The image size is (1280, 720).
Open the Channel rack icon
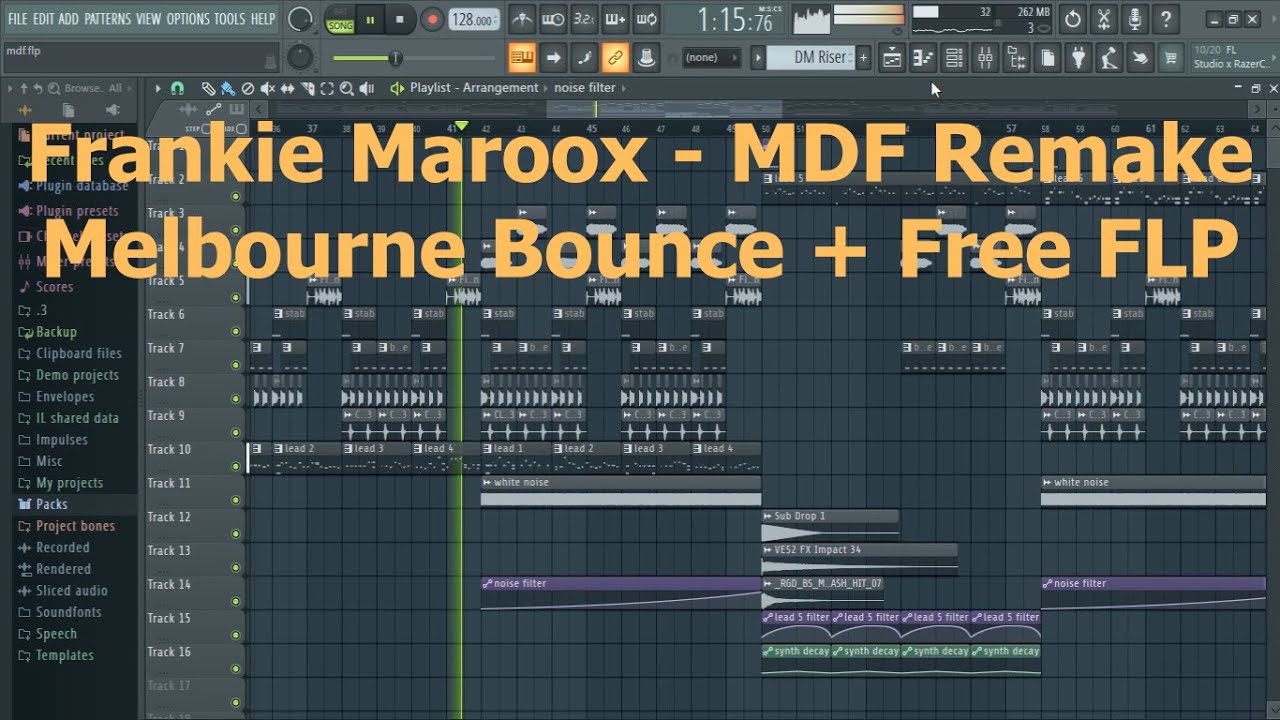954,58
